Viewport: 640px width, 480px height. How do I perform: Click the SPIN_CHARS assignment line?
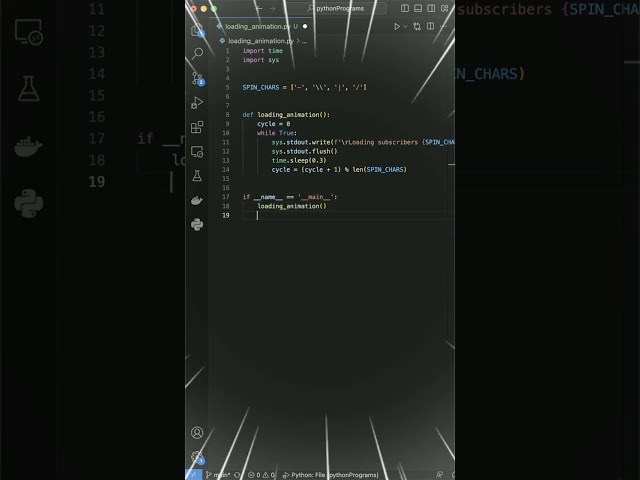point(304,87)
